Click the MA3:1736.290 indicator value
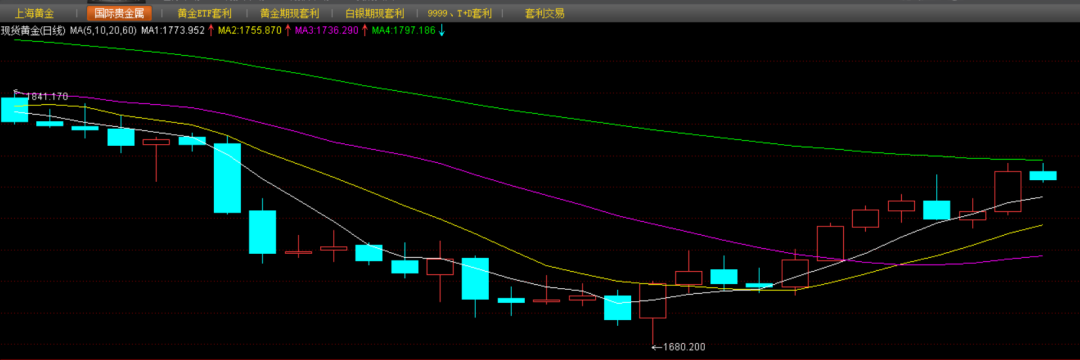This screenshot has width=1080, height=360. [x=326, y=30]
